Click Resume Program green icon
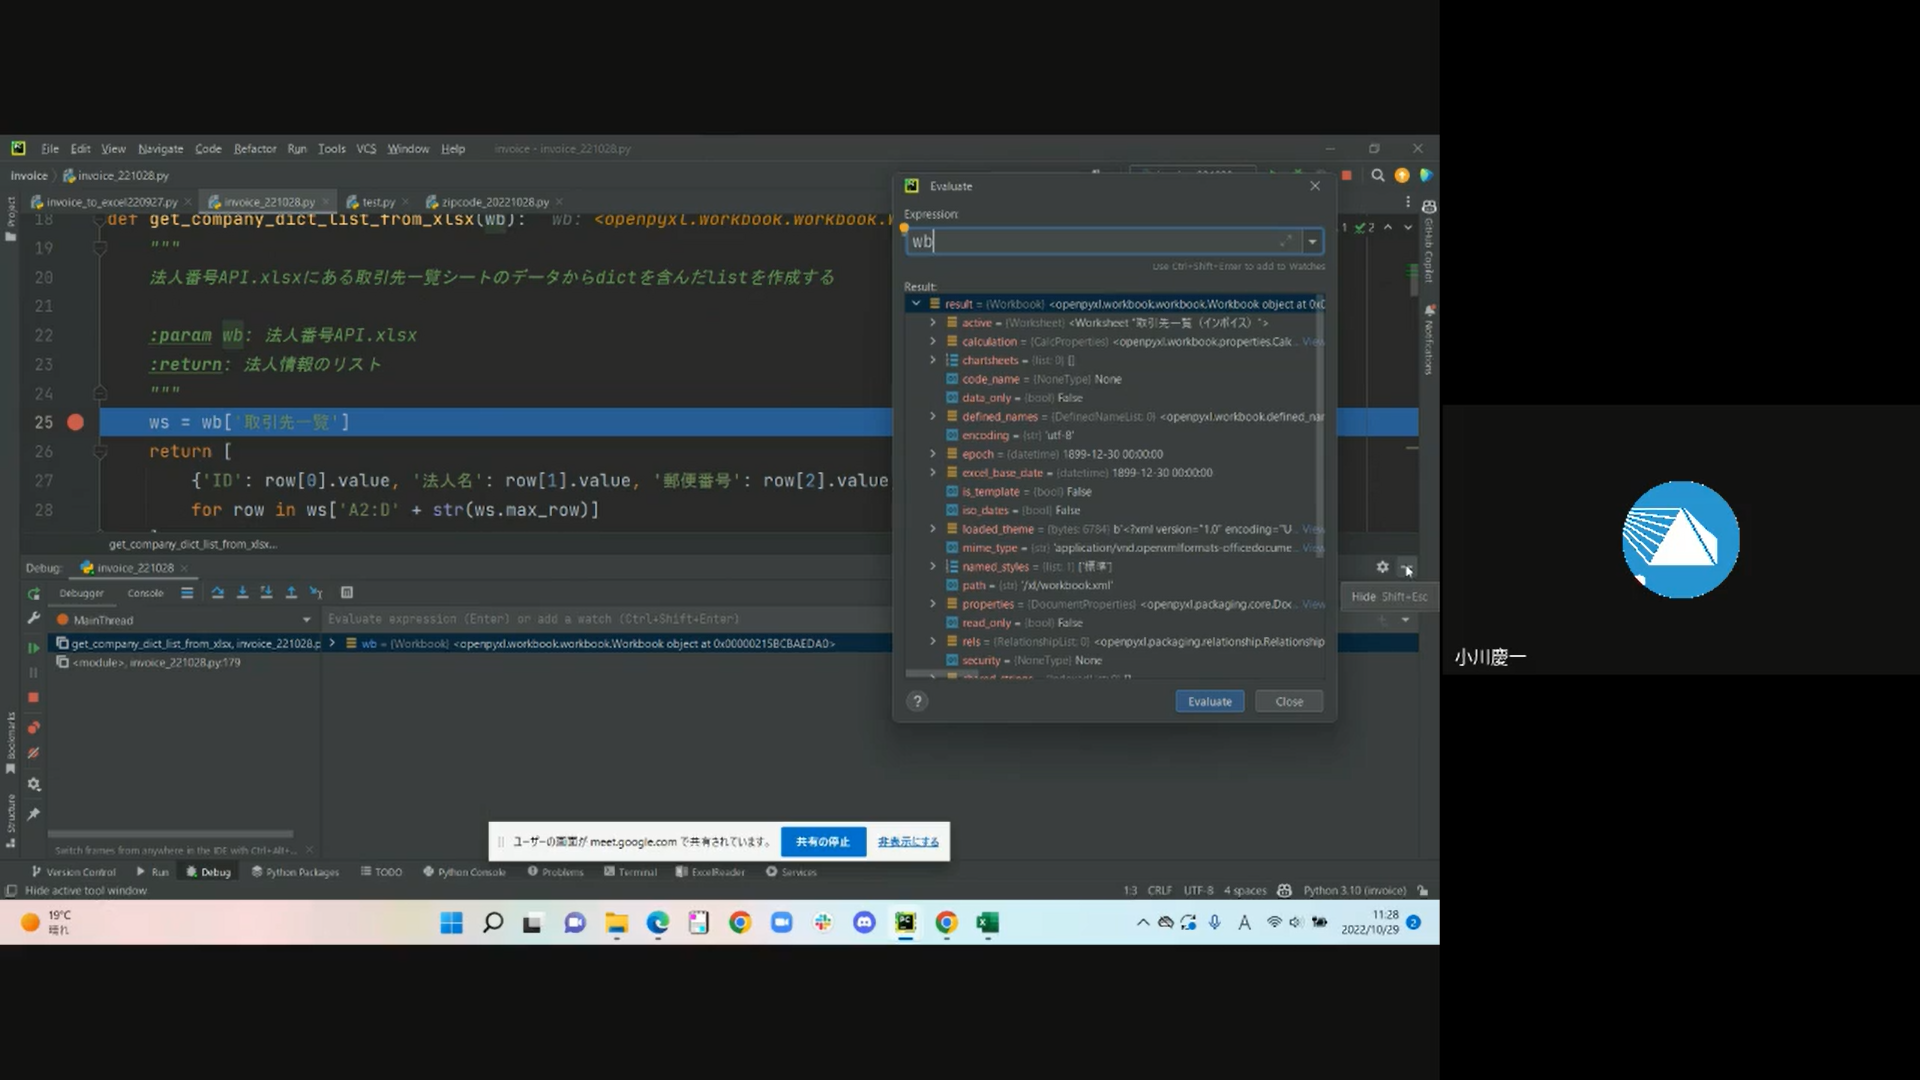The image size is (1920, 1080). 33,648
